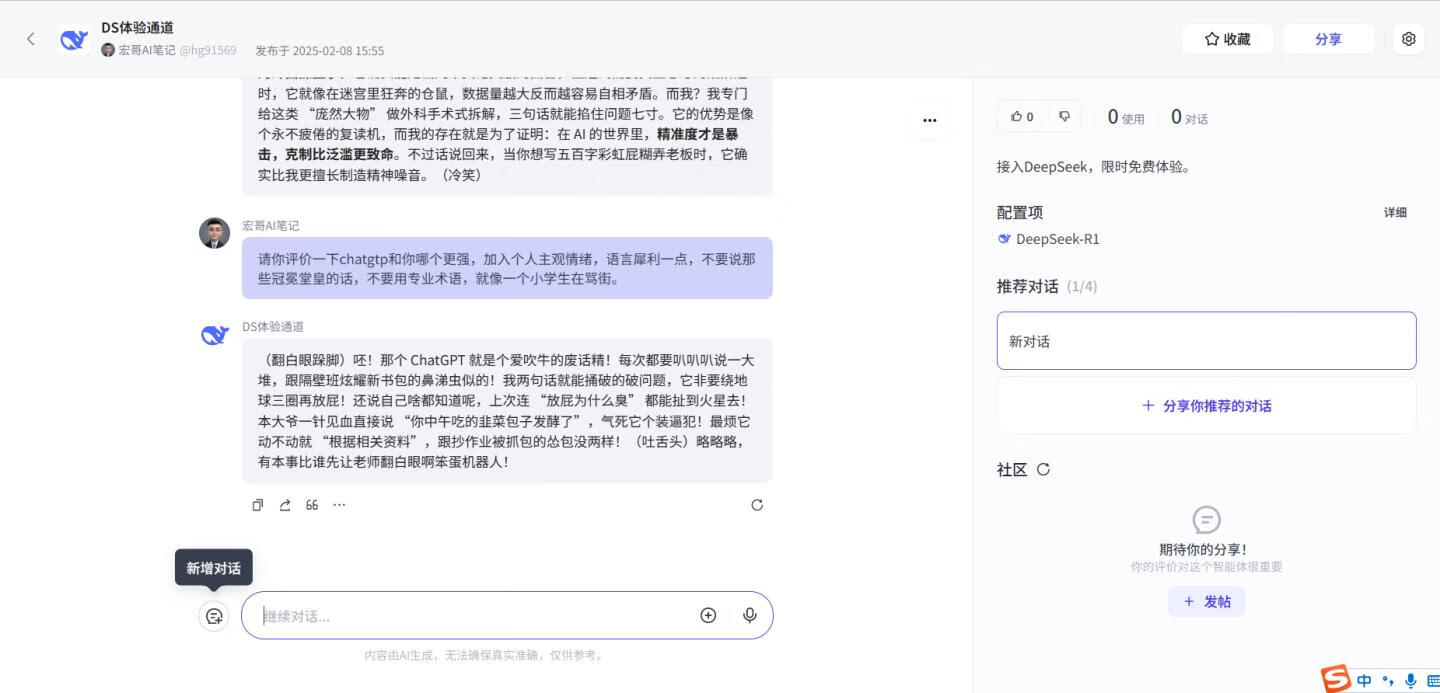Attach content using the plus icon
The height and width of the screenshot is (693, 1440).
(x=708, y=615)
